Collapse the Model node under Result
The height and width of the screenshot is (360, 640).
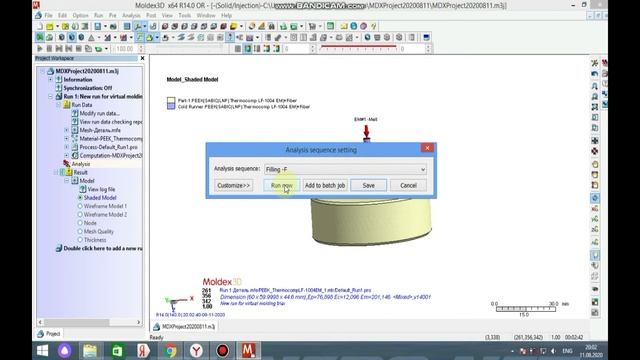click(67, 181)
